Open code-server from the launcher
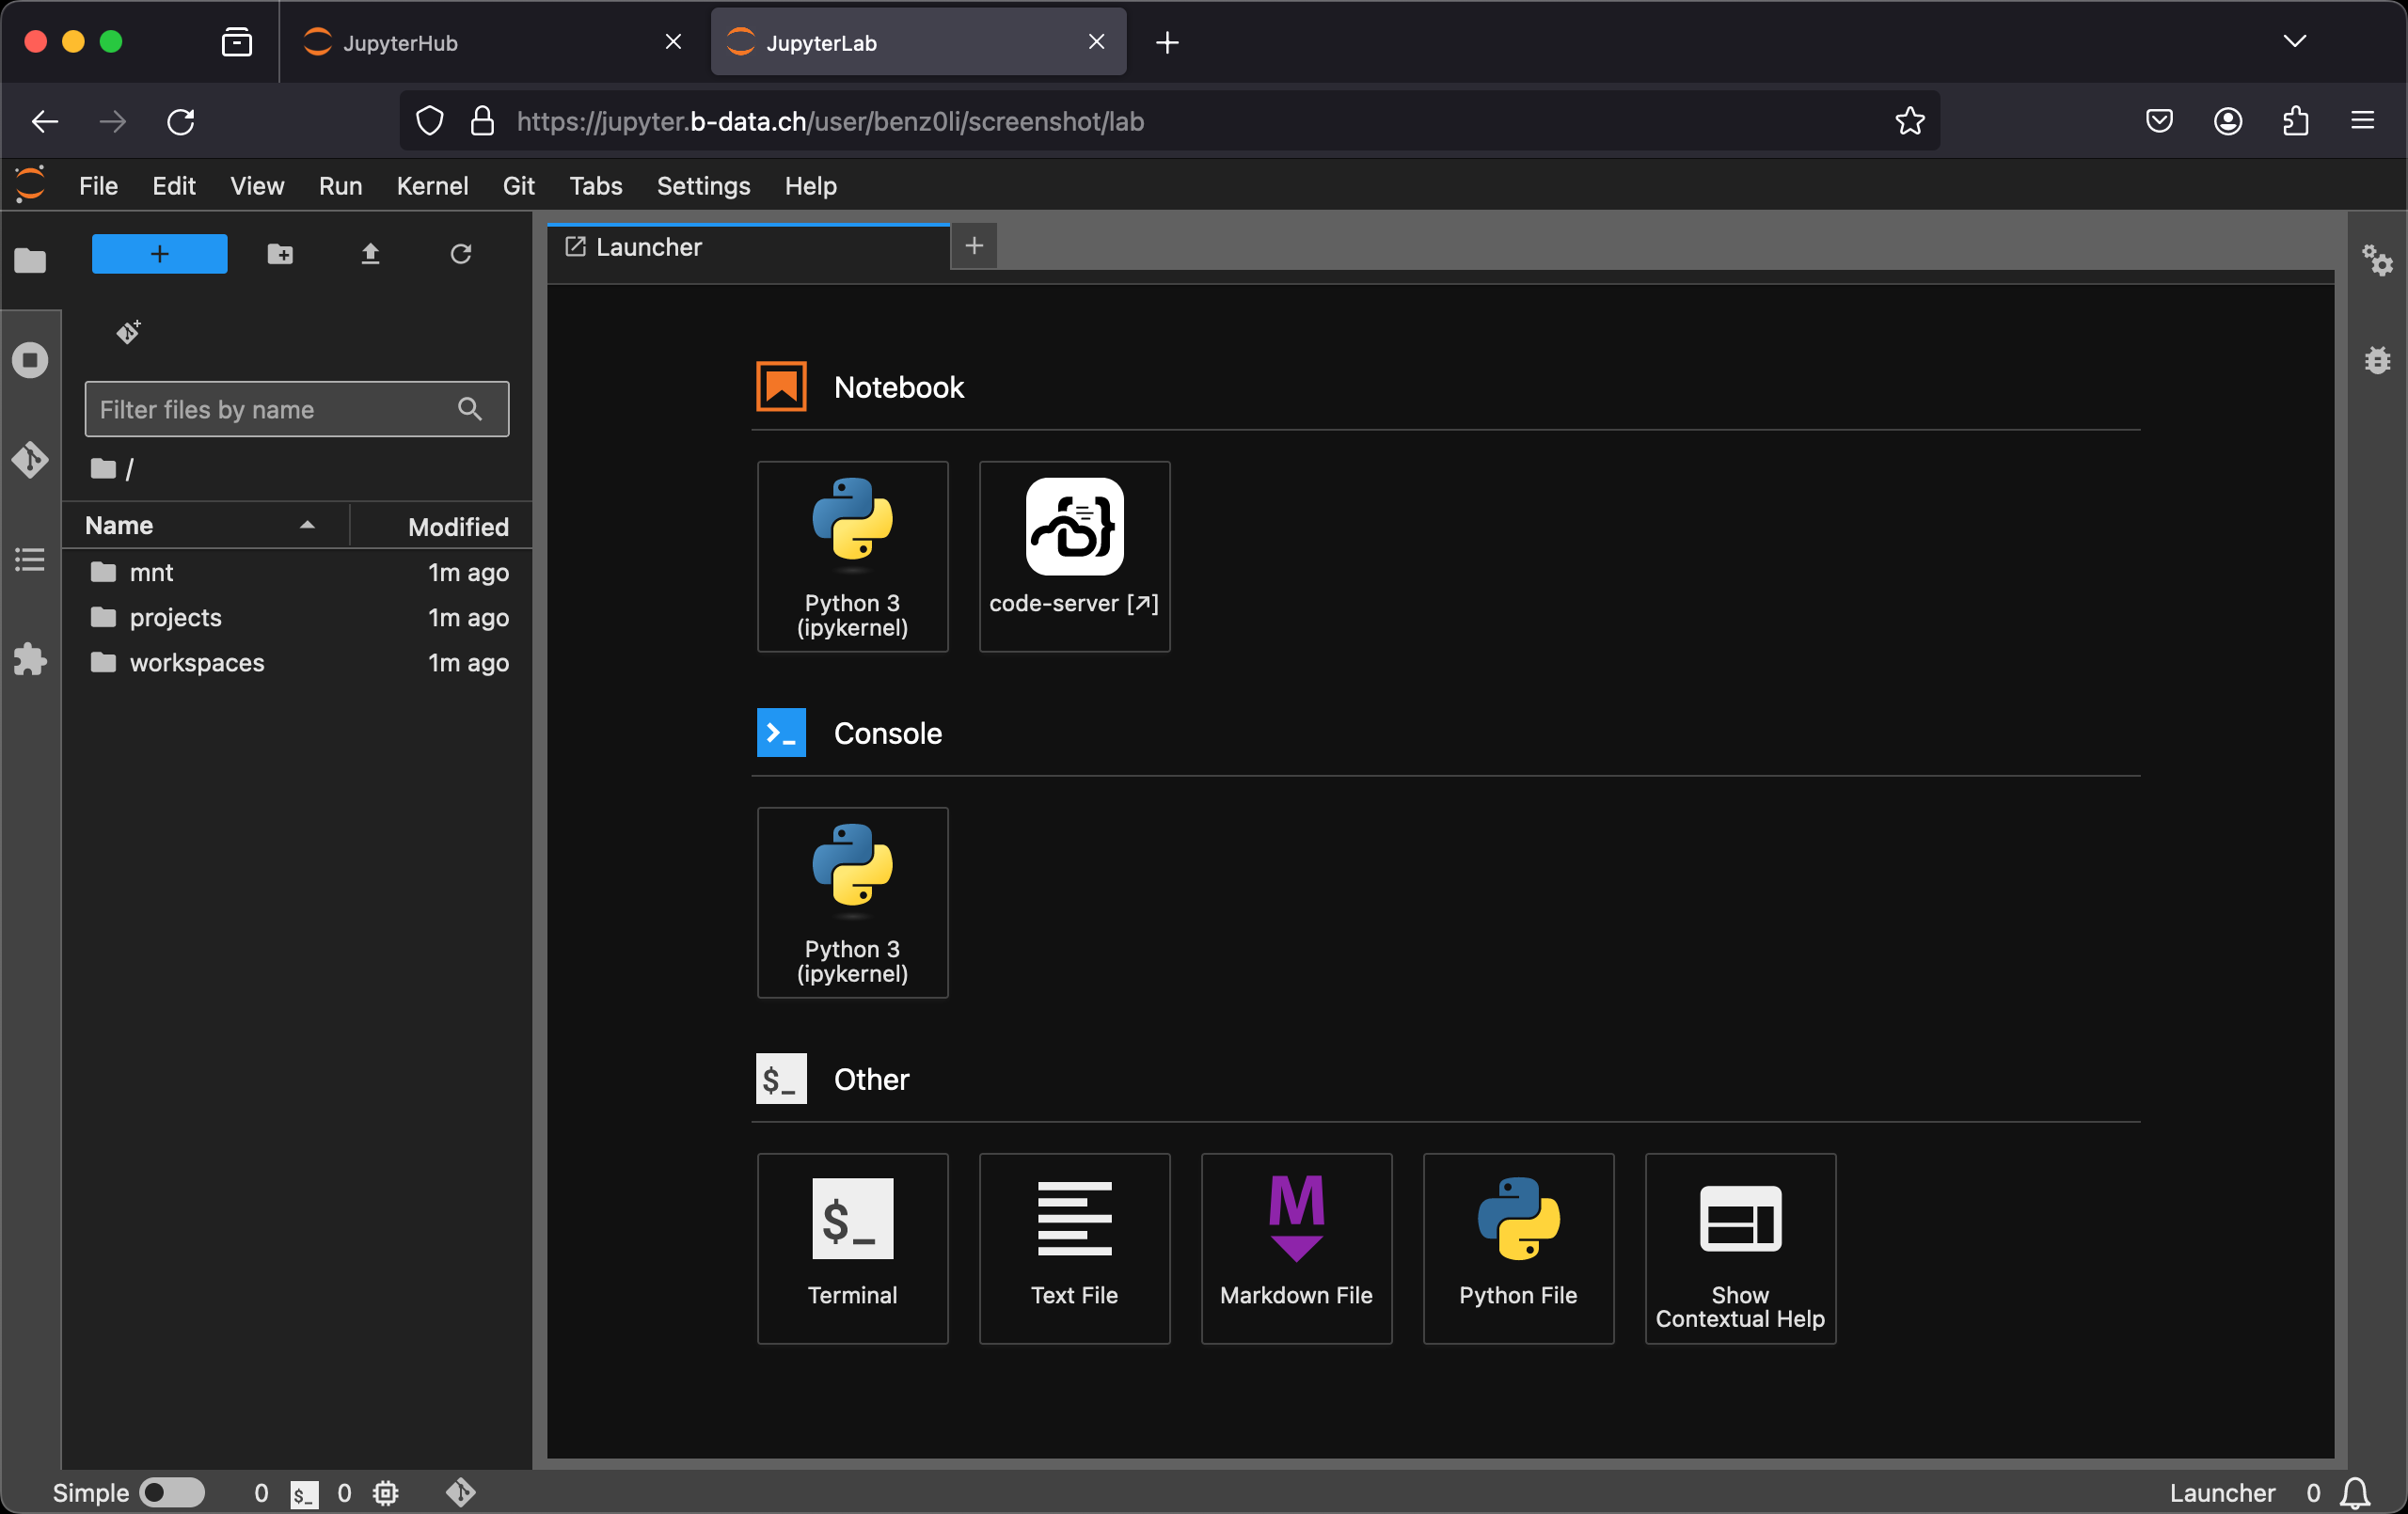 (x=1074, y=556)
